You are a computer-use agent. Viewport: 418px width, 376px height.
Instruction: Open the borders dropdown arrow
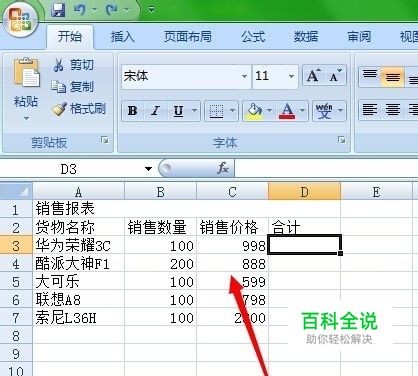232,111
